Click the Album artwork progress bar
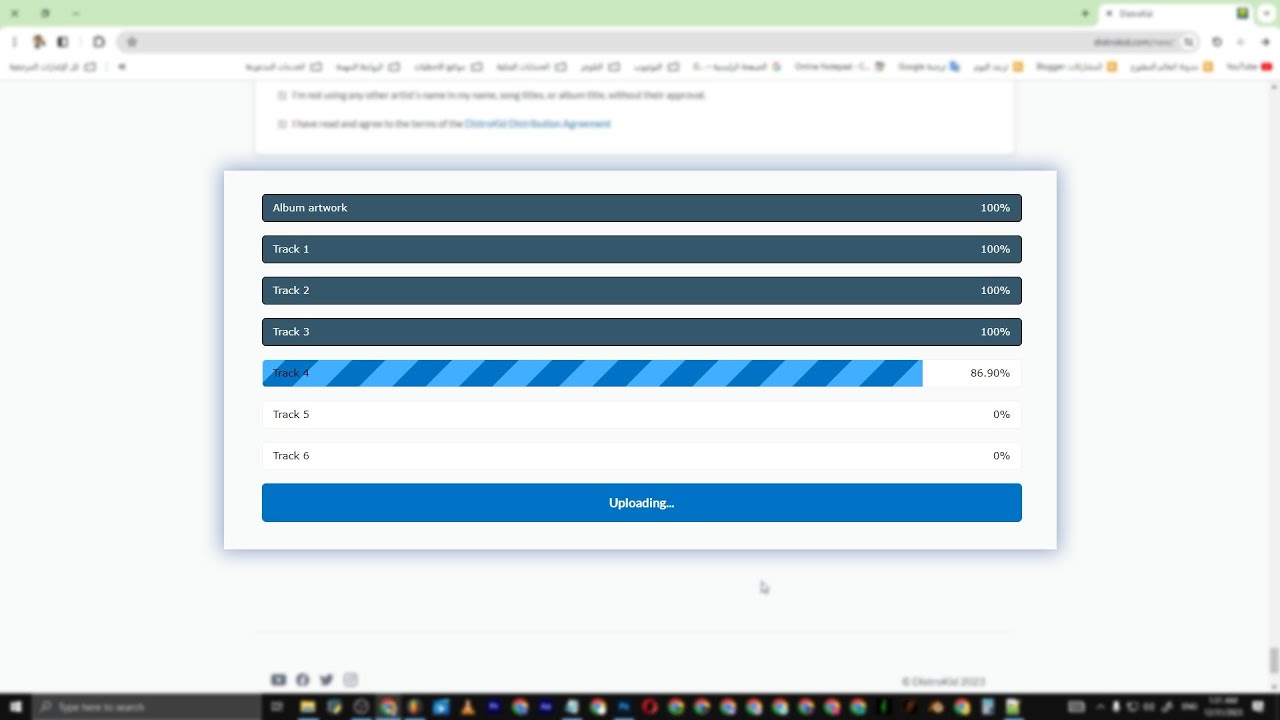 [x=641, y=208]
